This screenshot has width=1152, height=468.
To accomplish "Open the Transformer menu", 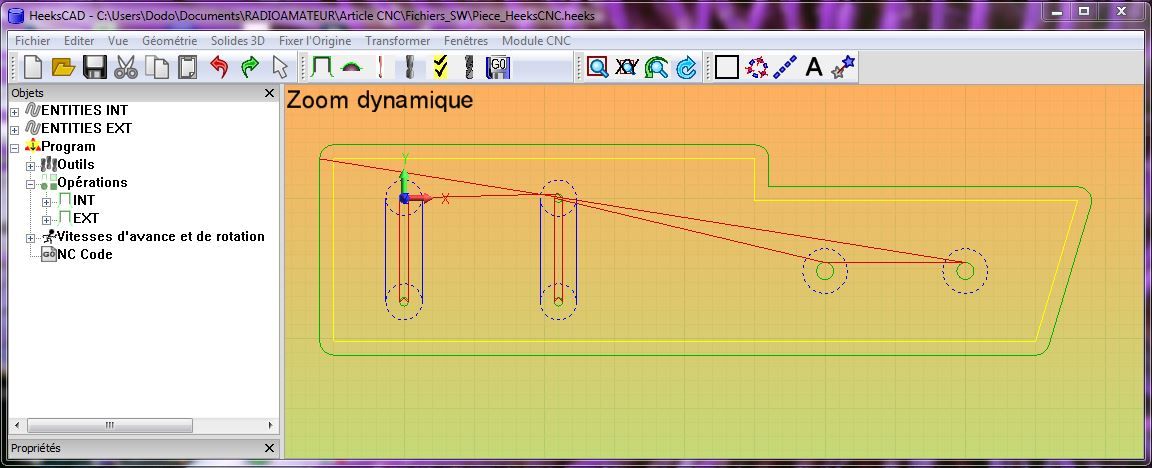I will 397,41.
